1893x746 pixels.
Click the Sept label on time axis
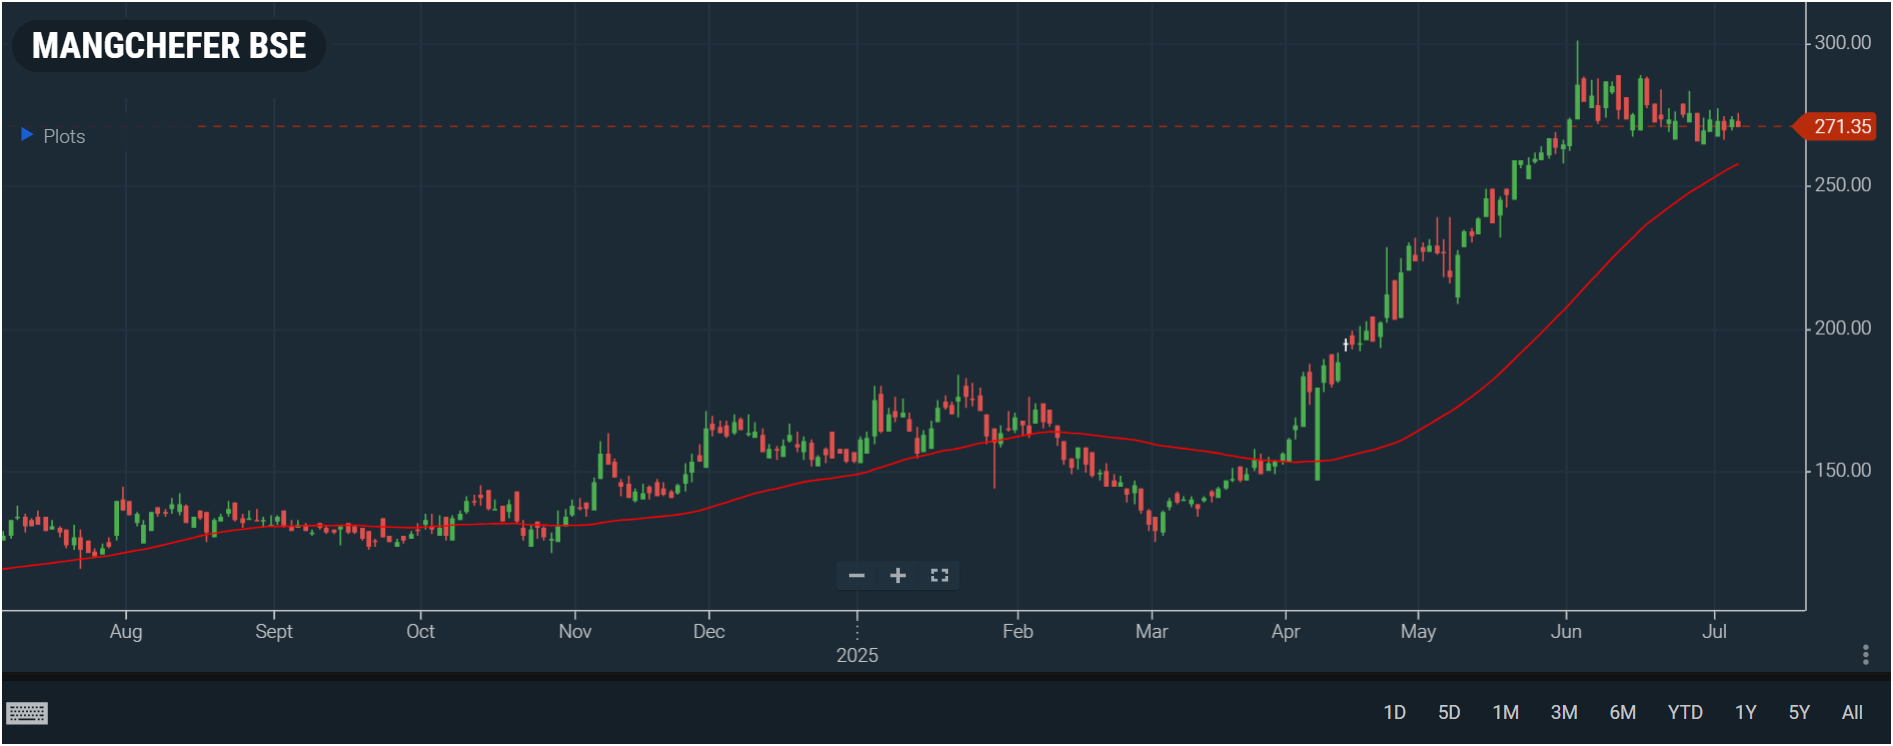pyautogui.click(x=274, y=631)
